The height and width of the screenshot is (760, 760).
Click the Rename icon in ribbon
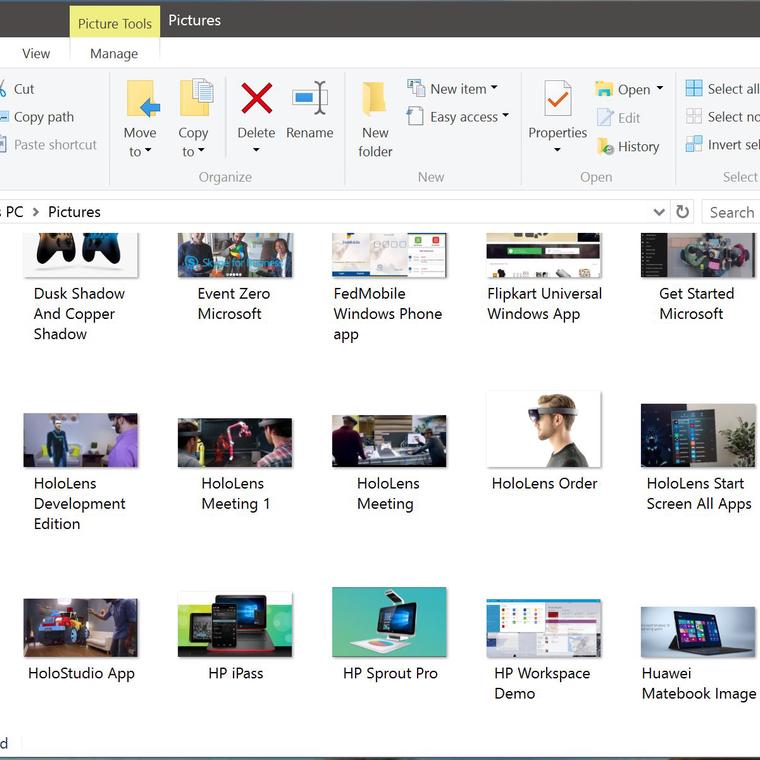(x=309, y=99)
